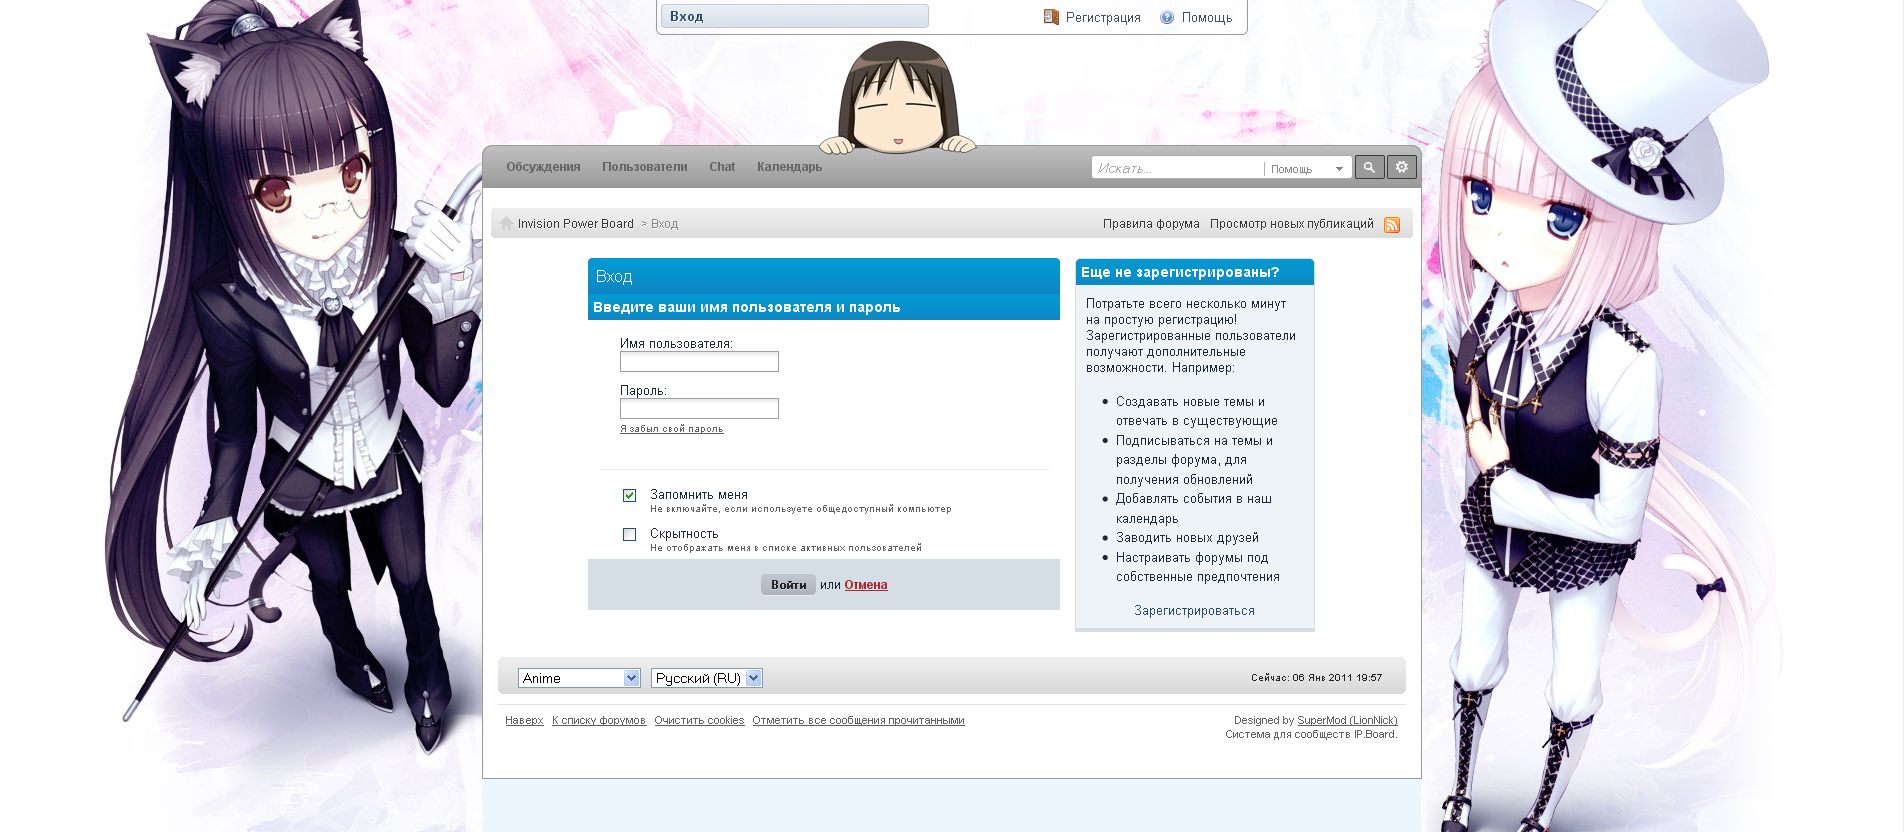Click "К списку форумов" footer link
Screen dimensions: 1904x832
(599, 720)
